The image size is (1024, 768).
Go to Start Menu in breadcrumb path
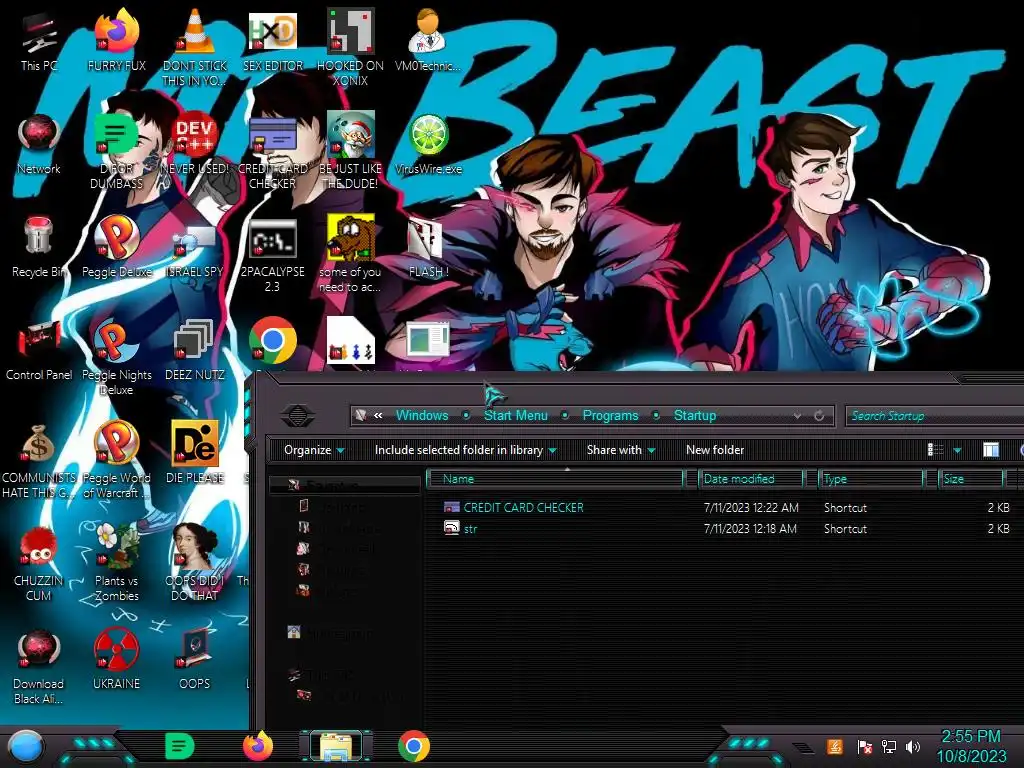[515, 415]
